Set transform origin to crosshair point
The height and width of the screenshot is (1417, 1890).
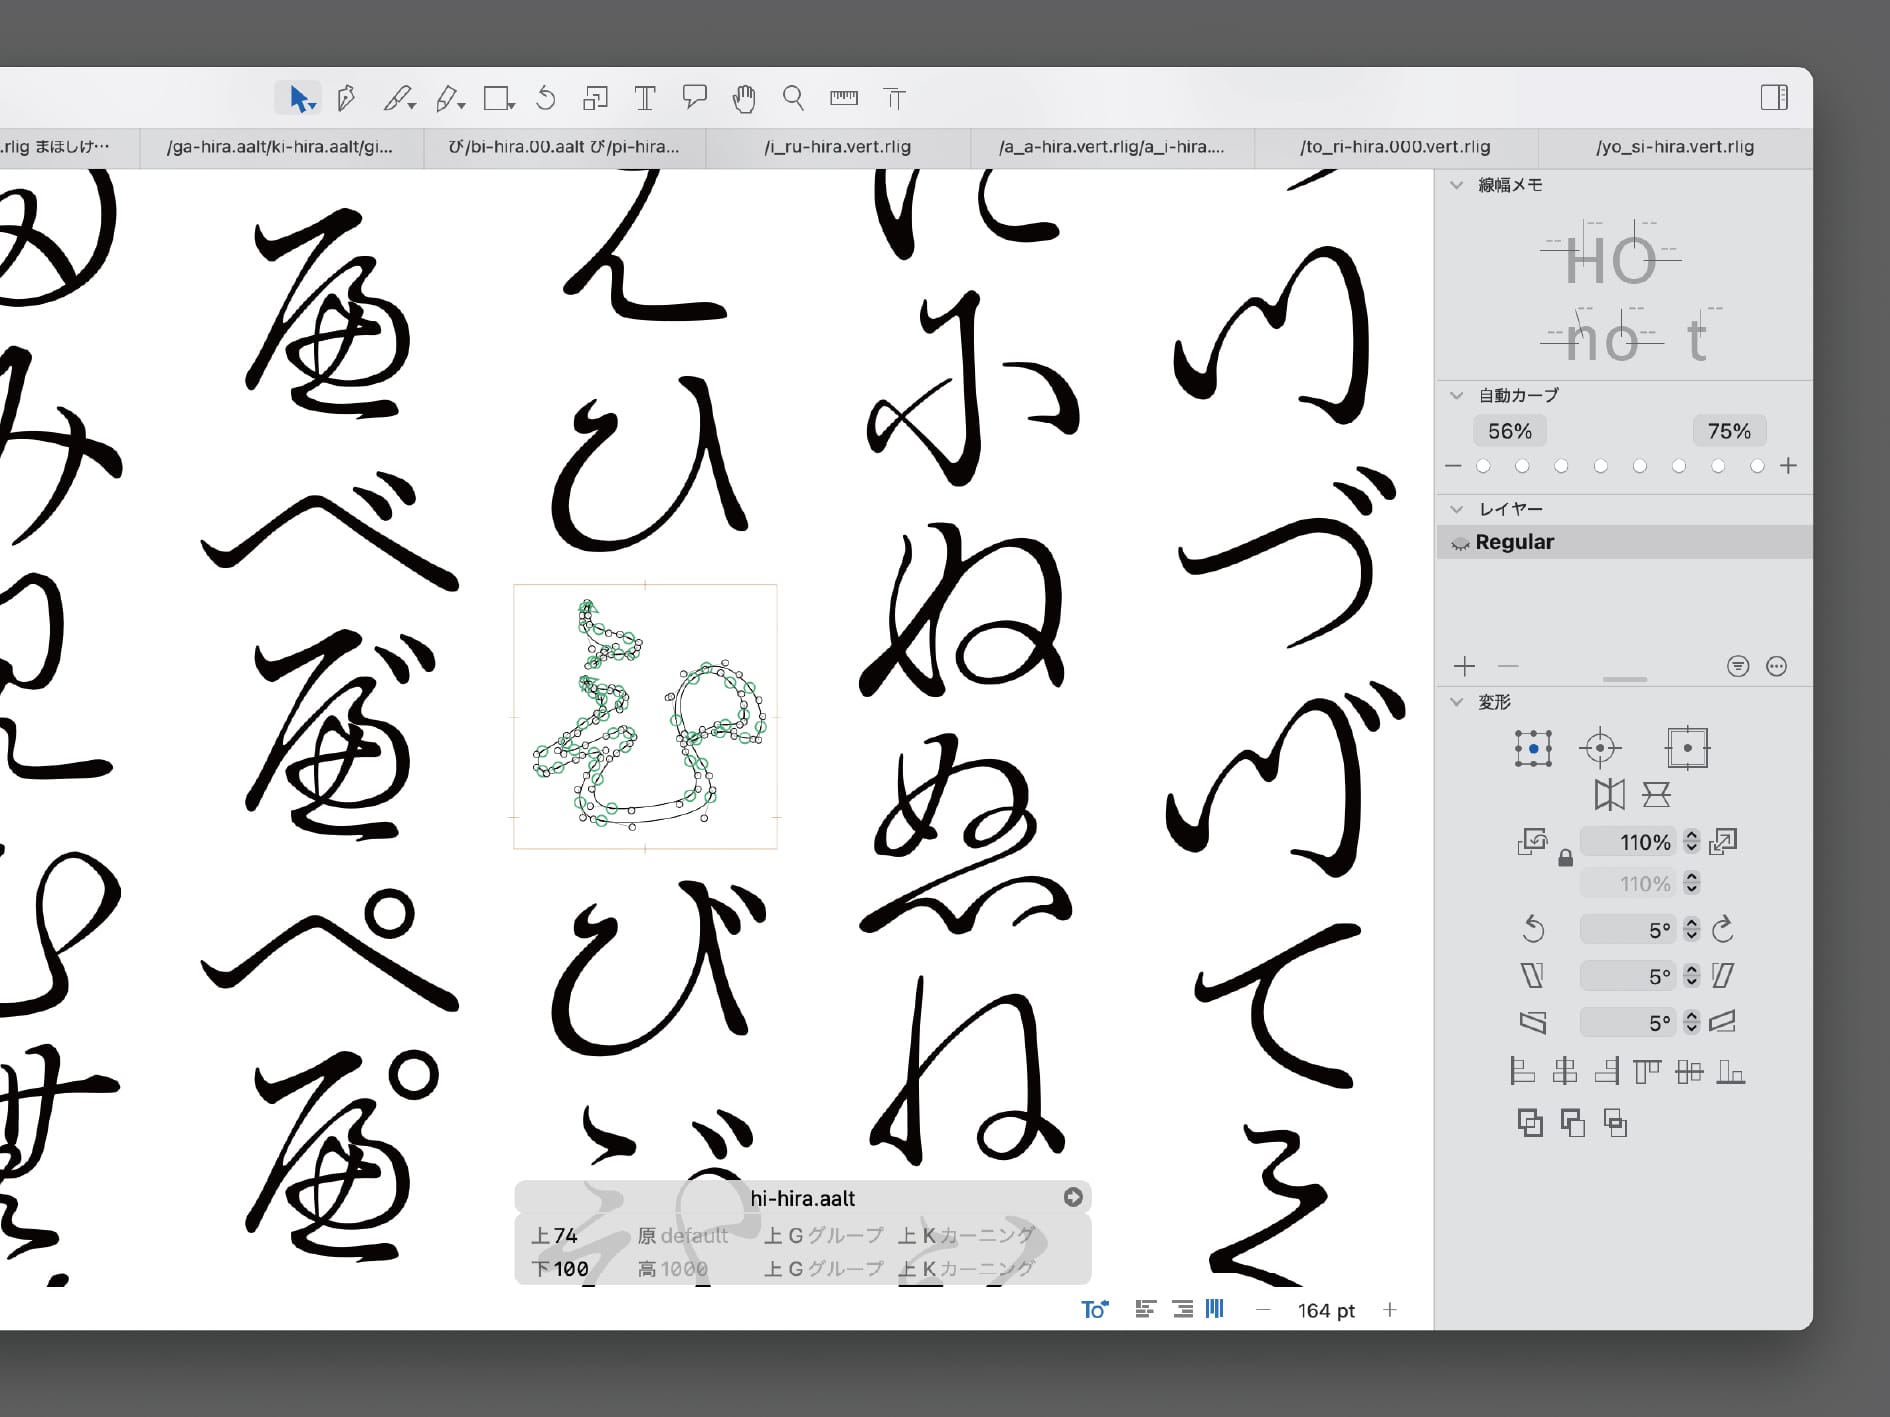click(x=1600, y=748)
